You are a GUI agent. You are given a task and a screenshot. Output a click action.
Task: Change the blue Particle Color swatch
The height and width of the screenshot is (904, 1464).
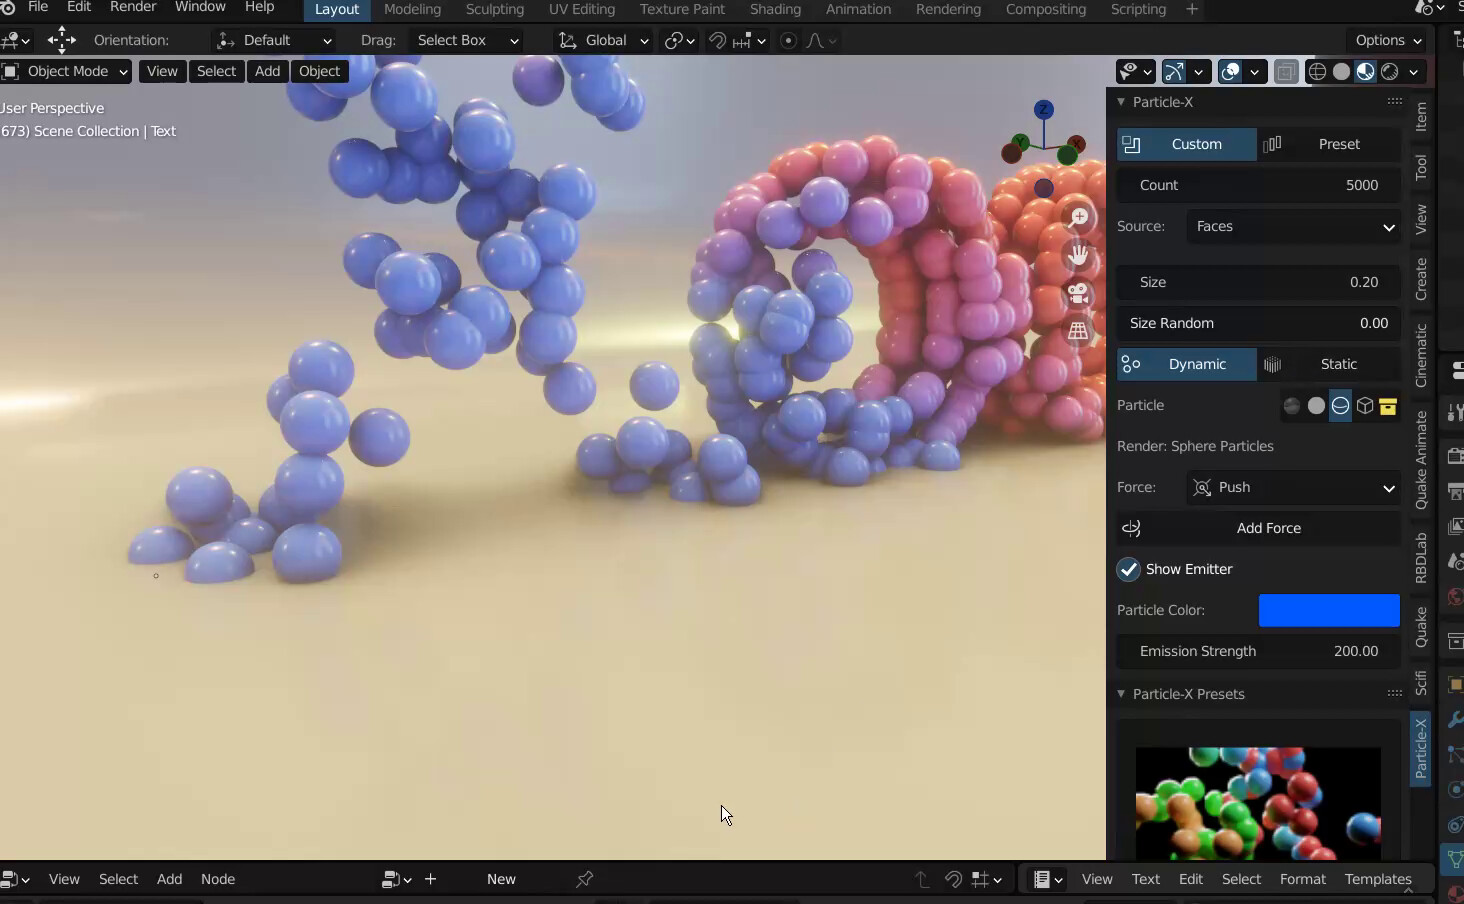point(1330,610)
